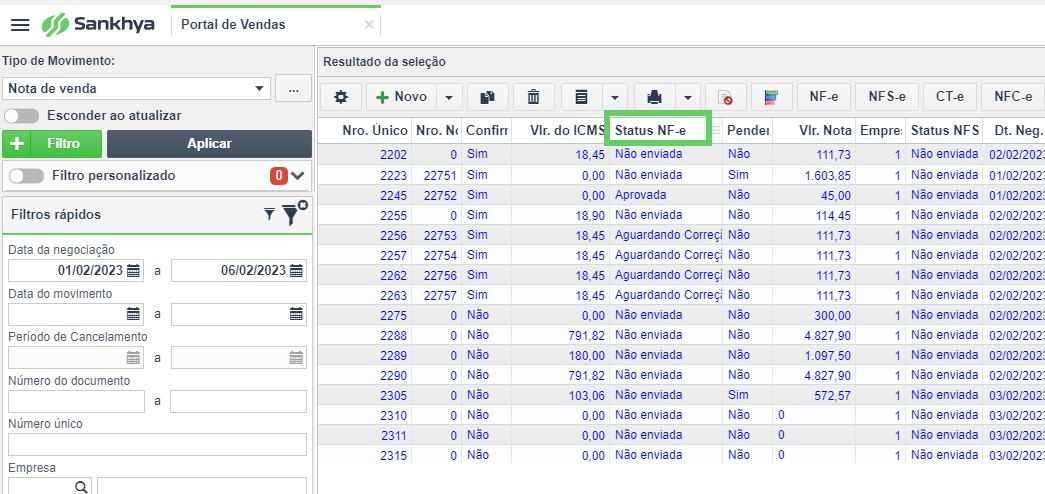The height and width of the screenshot is (494, 1045).
Task: Click the Número único input field
Action: (x=157, y=445)
